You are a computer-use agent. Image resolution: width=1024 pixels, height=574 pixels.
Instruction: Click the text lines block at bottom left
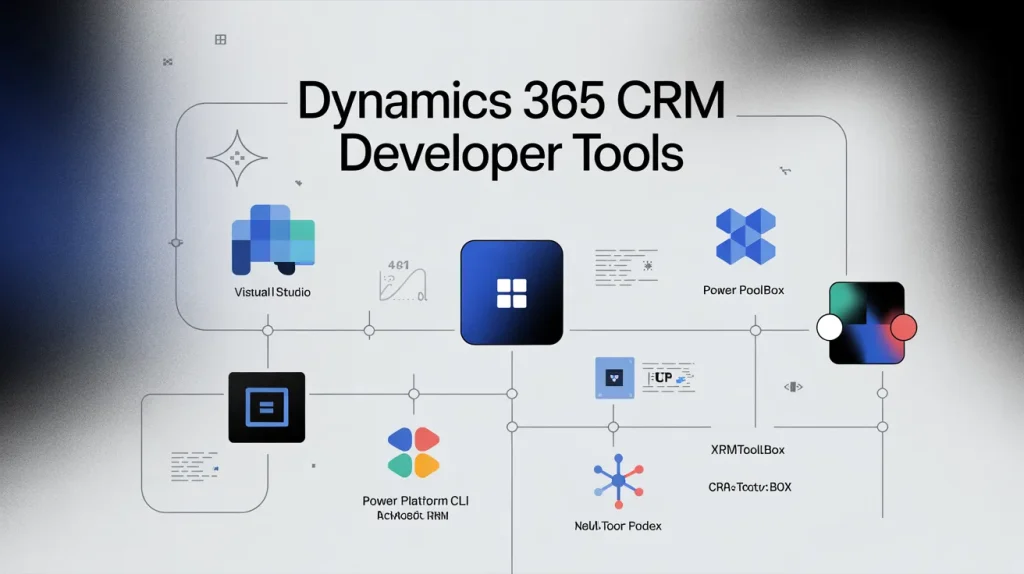pos(195,466)
